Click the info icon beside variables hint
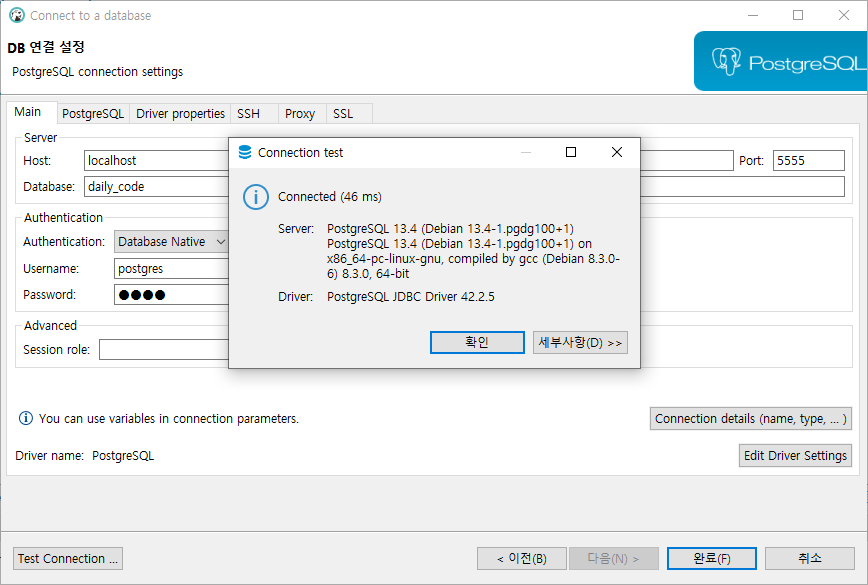The height and width of the screenshot is (585, 868). click(x=25, y=418)
